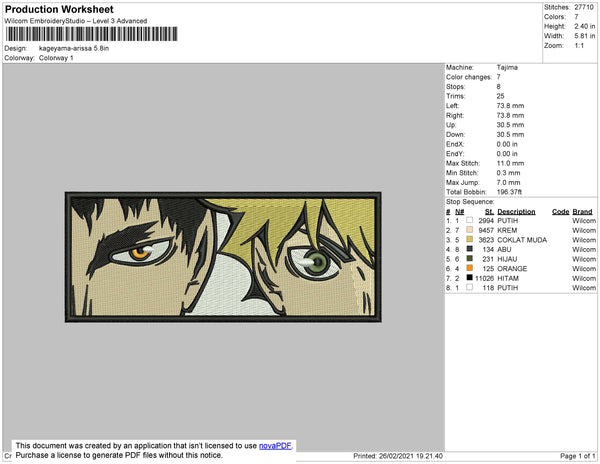The image size is (600, 464).
Task: Click the white PUTIH 2994 color swatch
Action: click(x=470, y=220)
